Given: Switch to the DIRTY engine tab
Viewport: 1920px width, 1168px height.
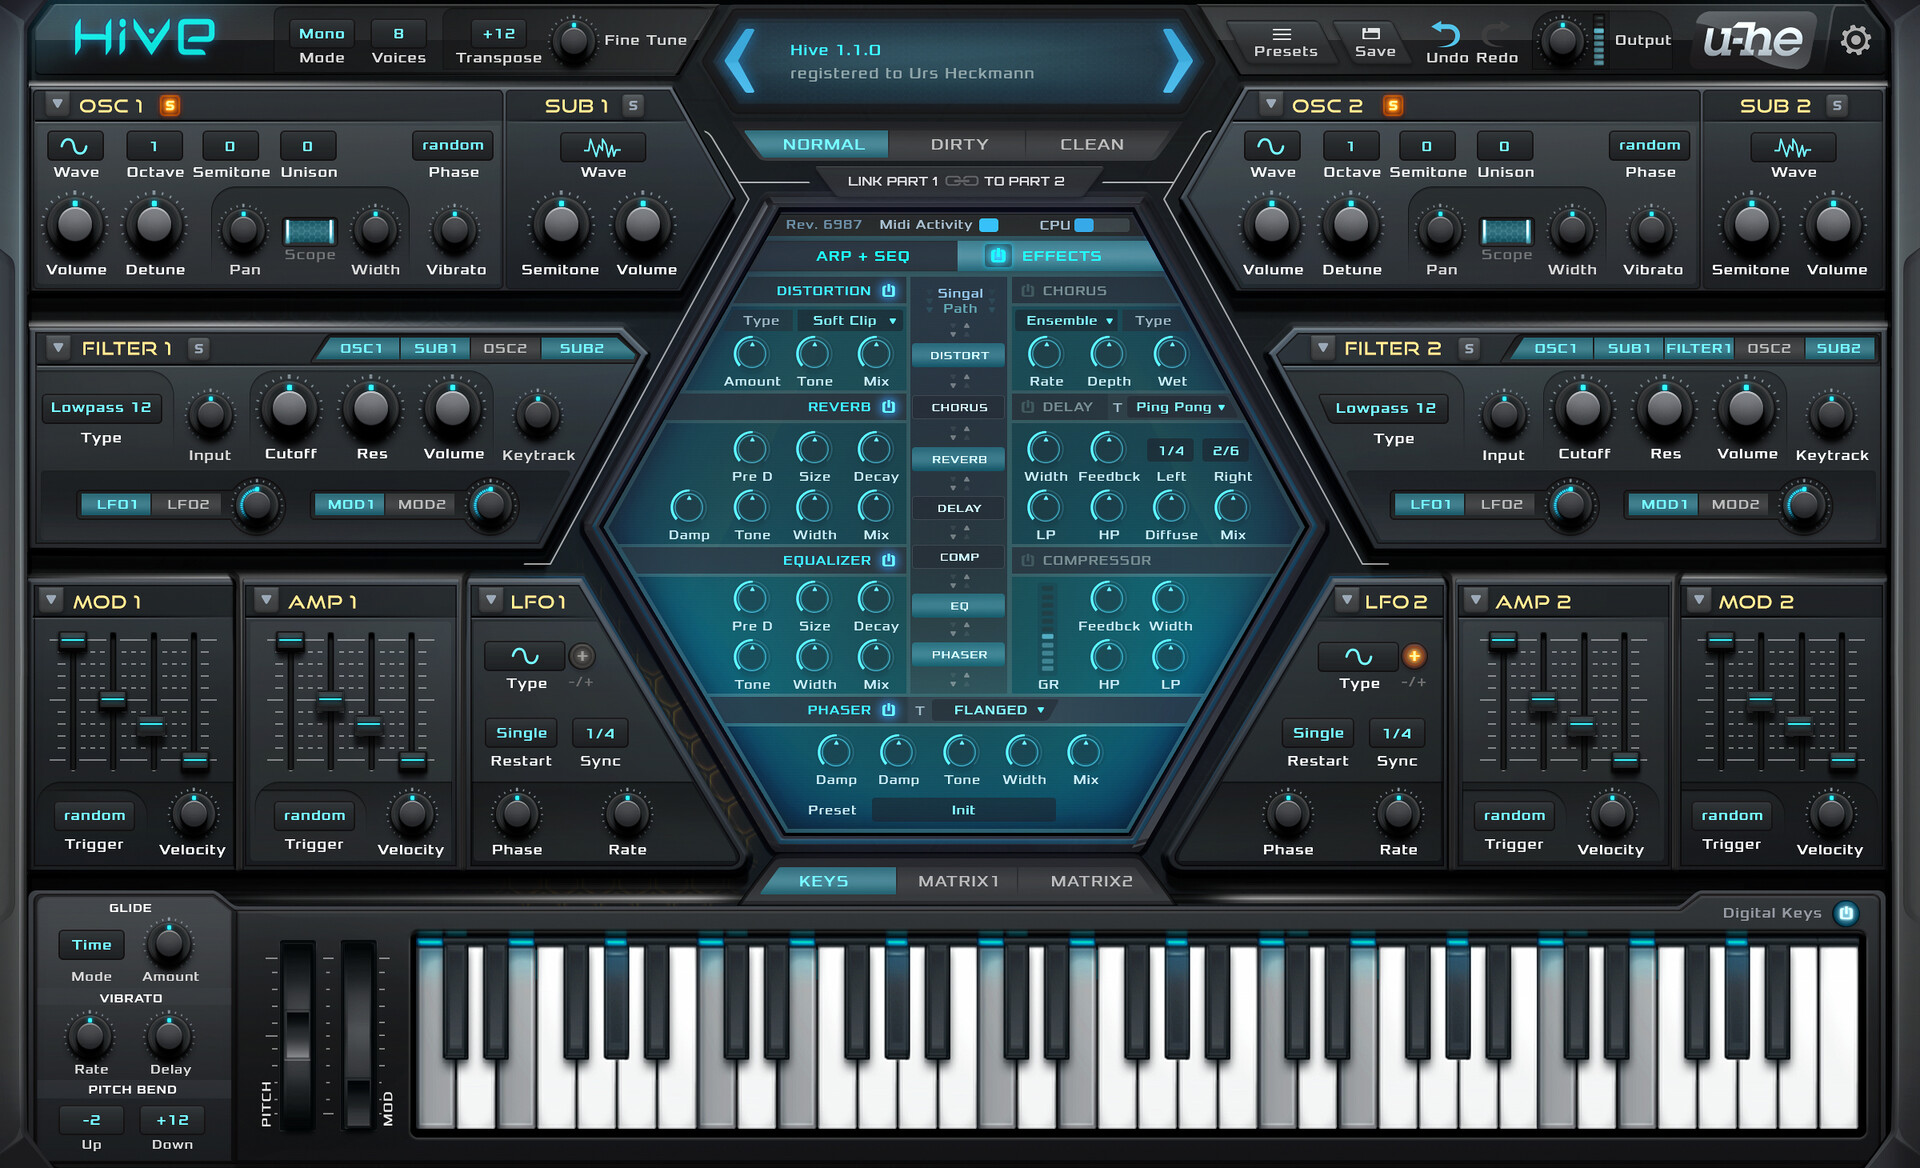Looking at the screenshot, I should pyautogui.click(x=958, y=144).
